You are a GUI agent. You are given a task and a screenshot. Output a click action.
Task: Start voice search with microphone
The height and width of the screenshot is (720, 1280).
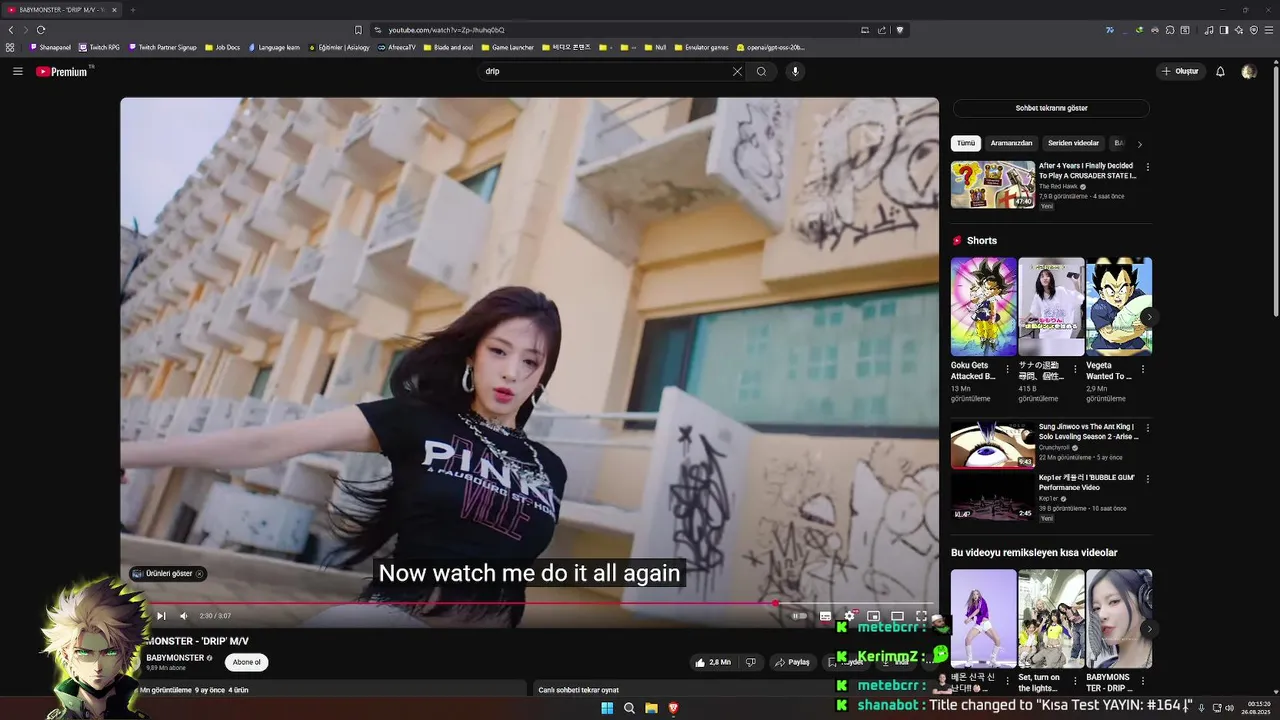pos(795,71)
